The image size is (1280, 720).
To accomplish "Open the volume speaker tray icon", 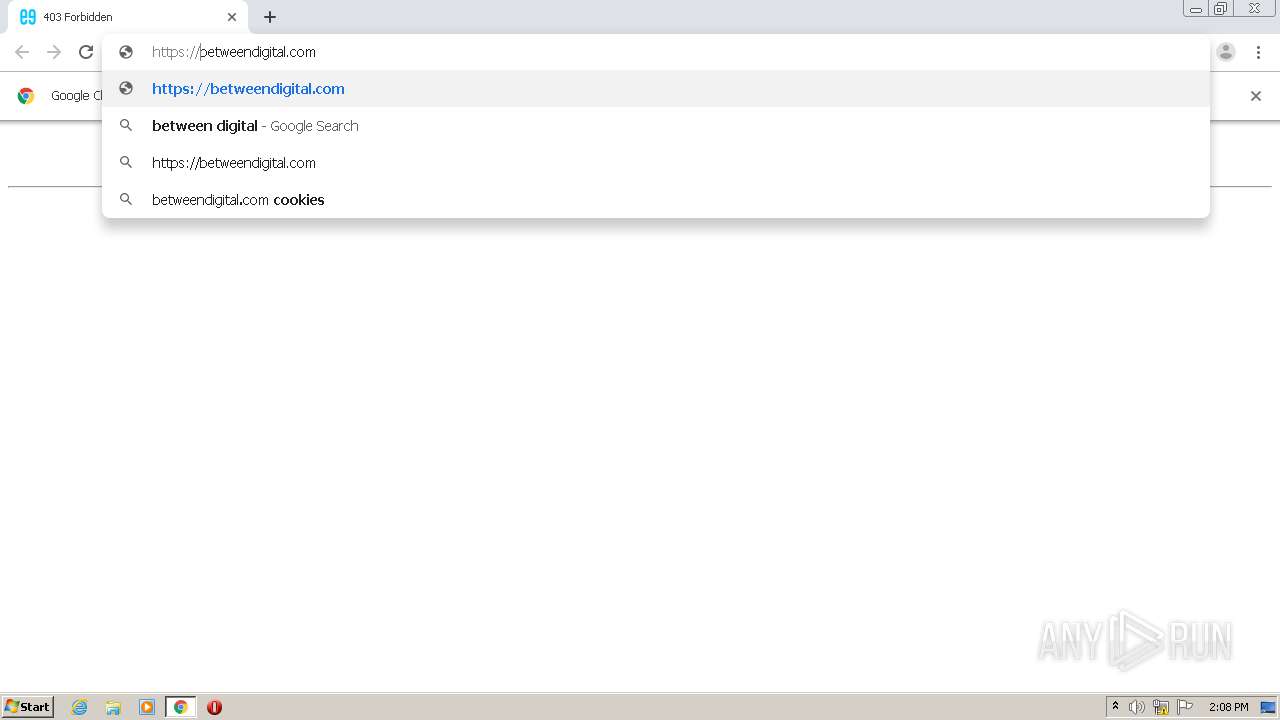I will point(1137,707).
